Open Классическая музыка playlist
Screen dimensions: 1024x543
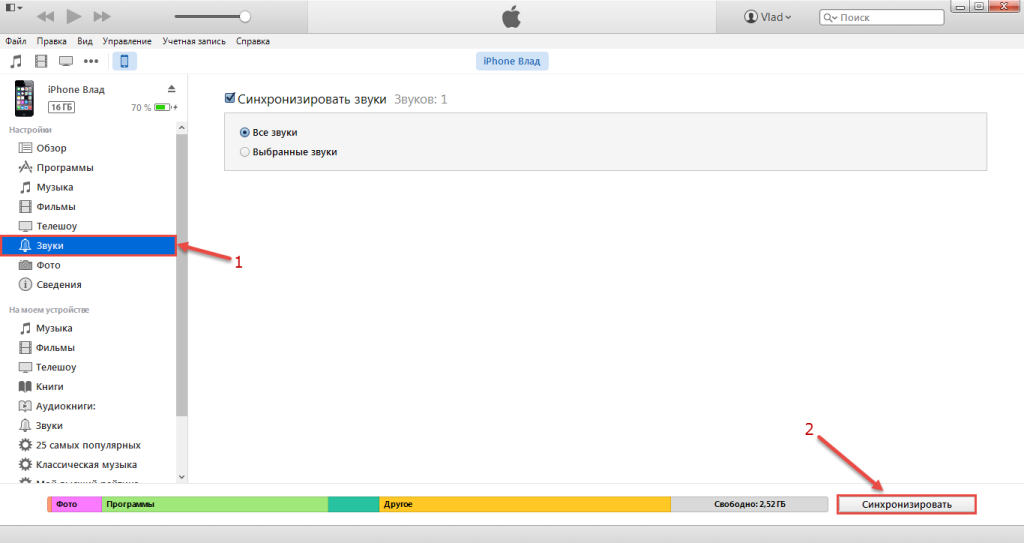(x=88, y=465)
